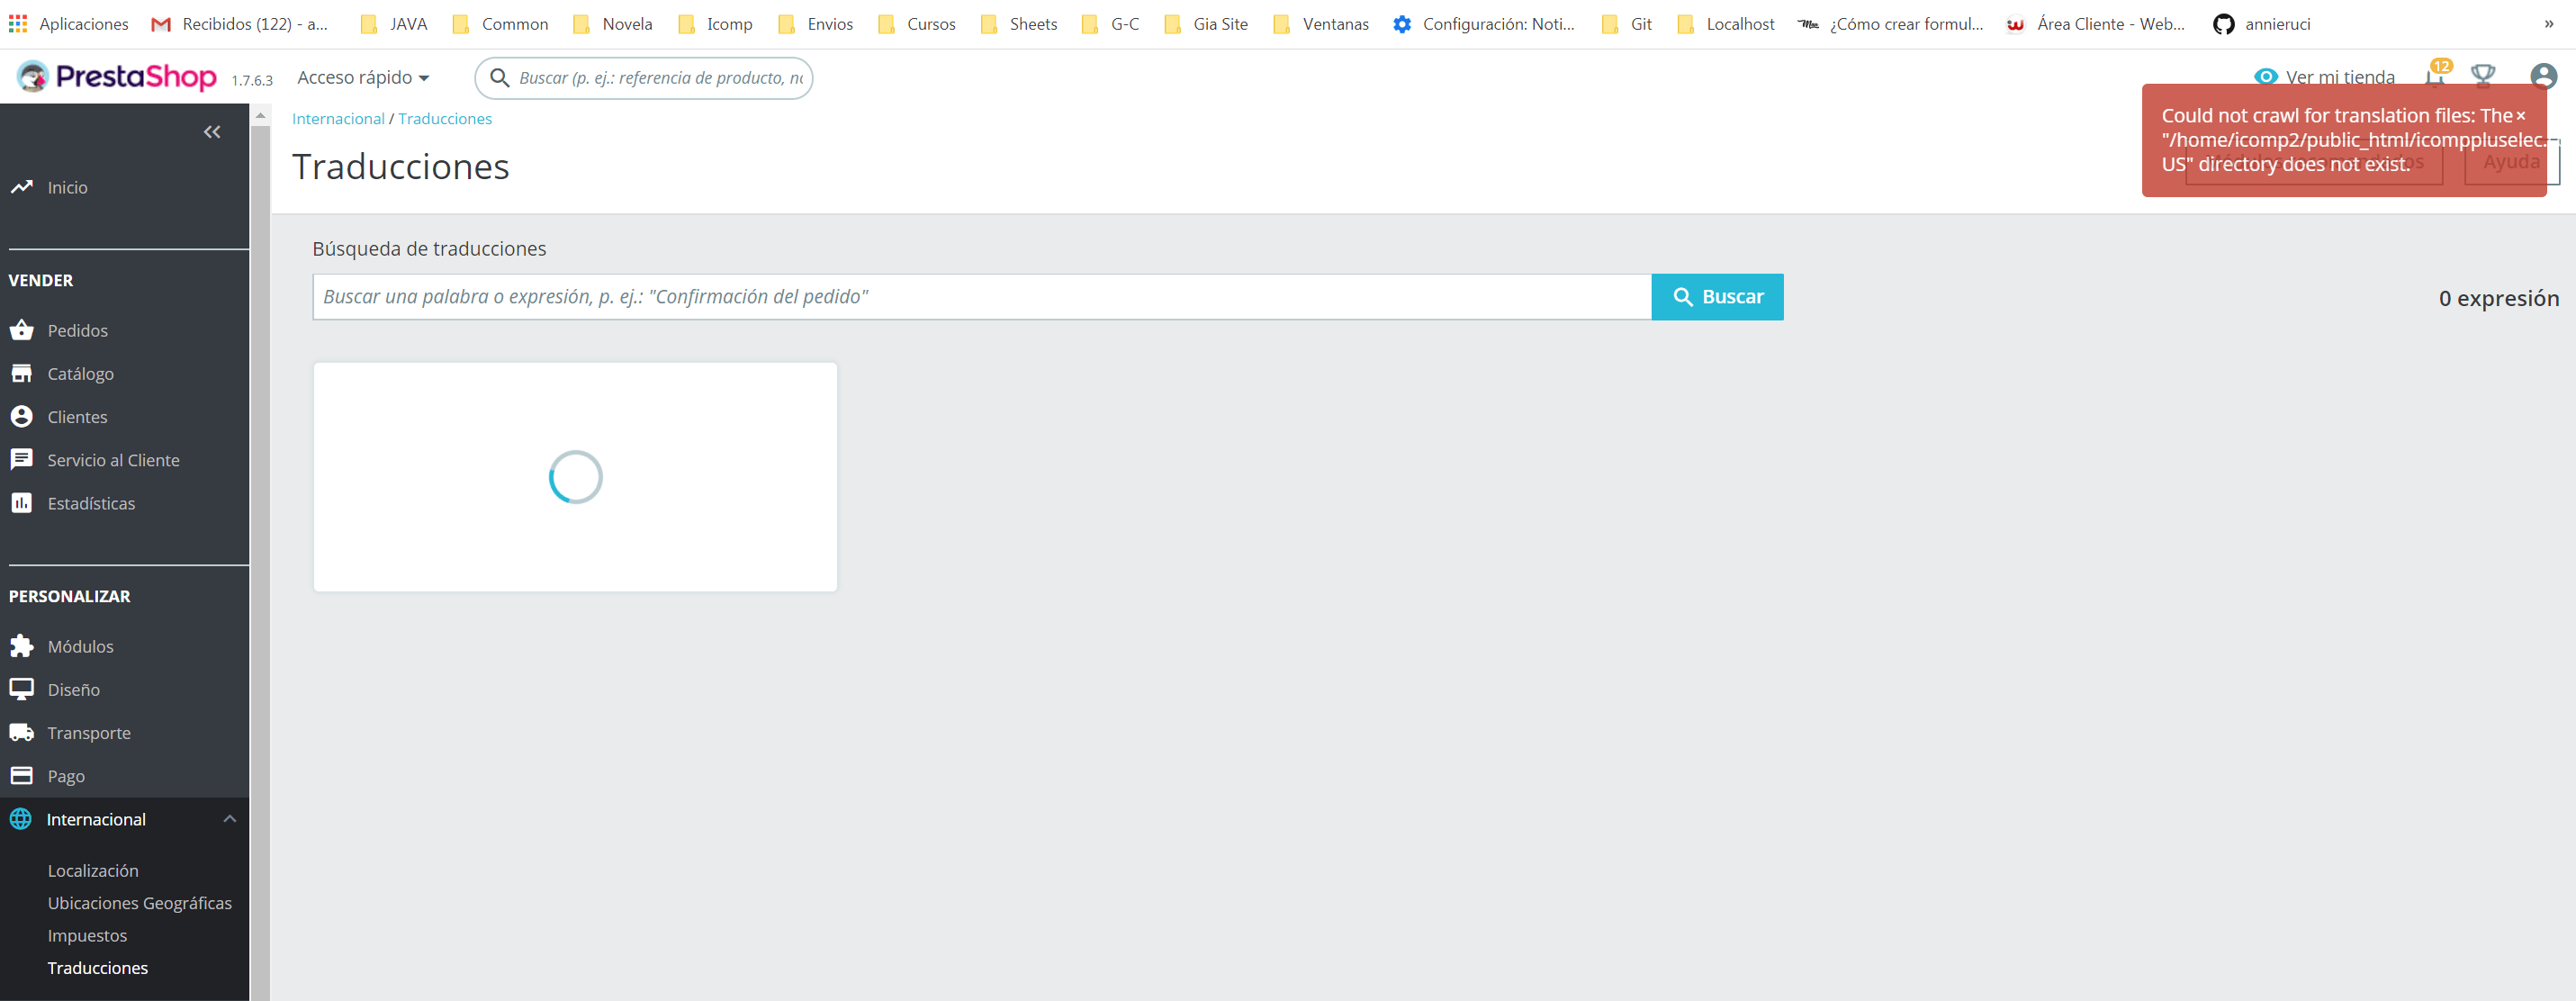Go to Localización submenu

pyautogui.click(x=93, y=870)
